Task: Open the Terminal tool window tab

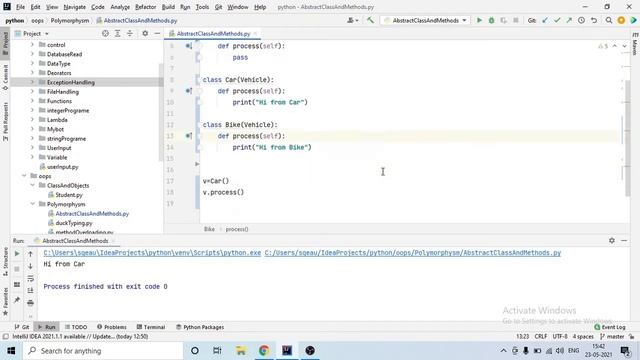Action: point(151,327)
